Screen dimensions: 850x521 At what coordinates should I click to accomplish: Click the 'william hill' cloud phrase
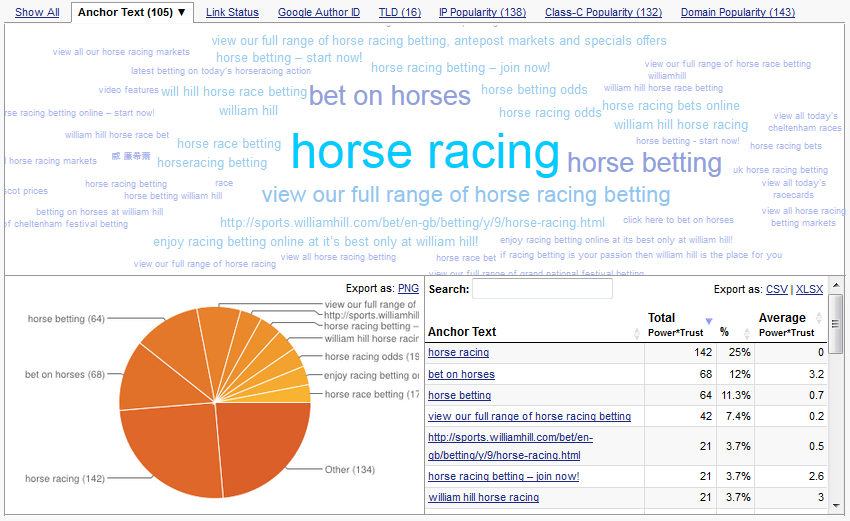[248, 111]
